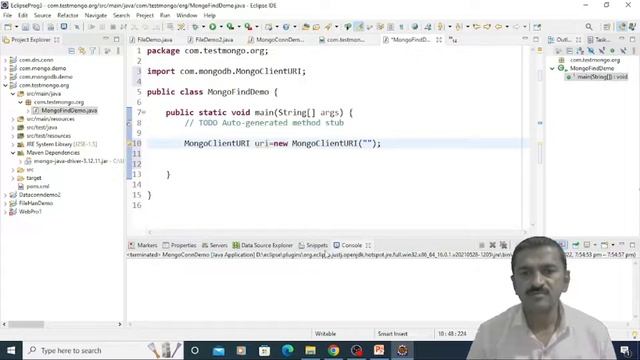Toggle Hide Fields in the Outline toolbar

tap(591, 51)
